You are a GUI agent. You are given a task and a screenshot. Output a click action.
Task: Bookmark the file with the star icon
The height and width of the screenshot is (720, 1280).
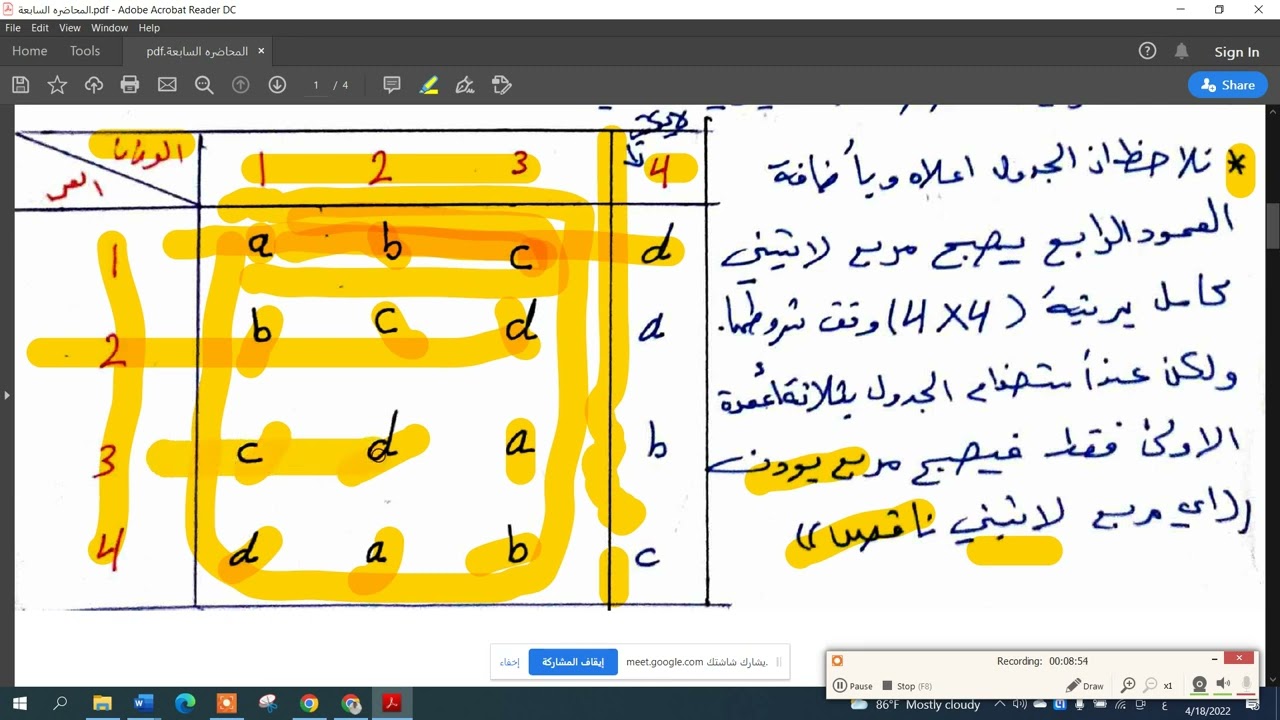click(57, 85)
